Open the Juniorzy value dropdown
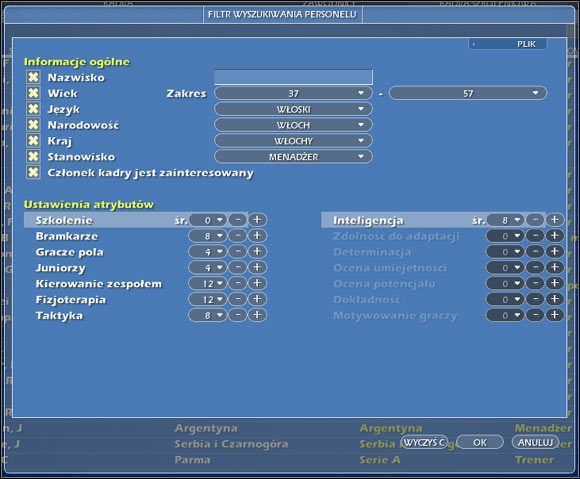The image size is (580, 479). coord(208,268)
